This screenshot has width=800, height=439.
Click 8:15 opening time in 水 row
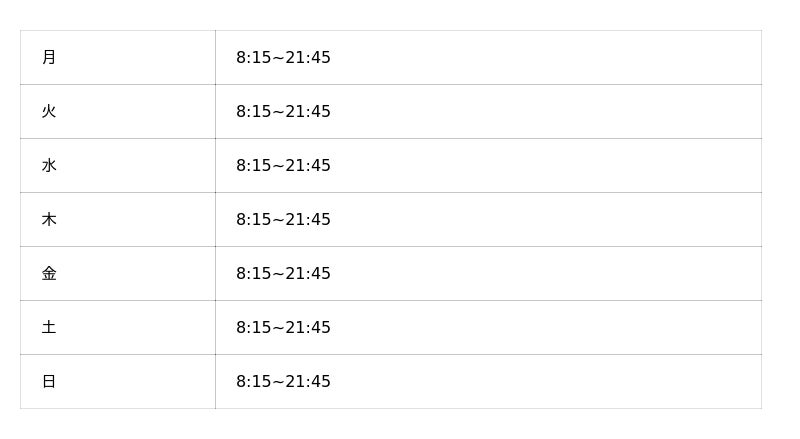pyautogui.click(x=253, y=166)
